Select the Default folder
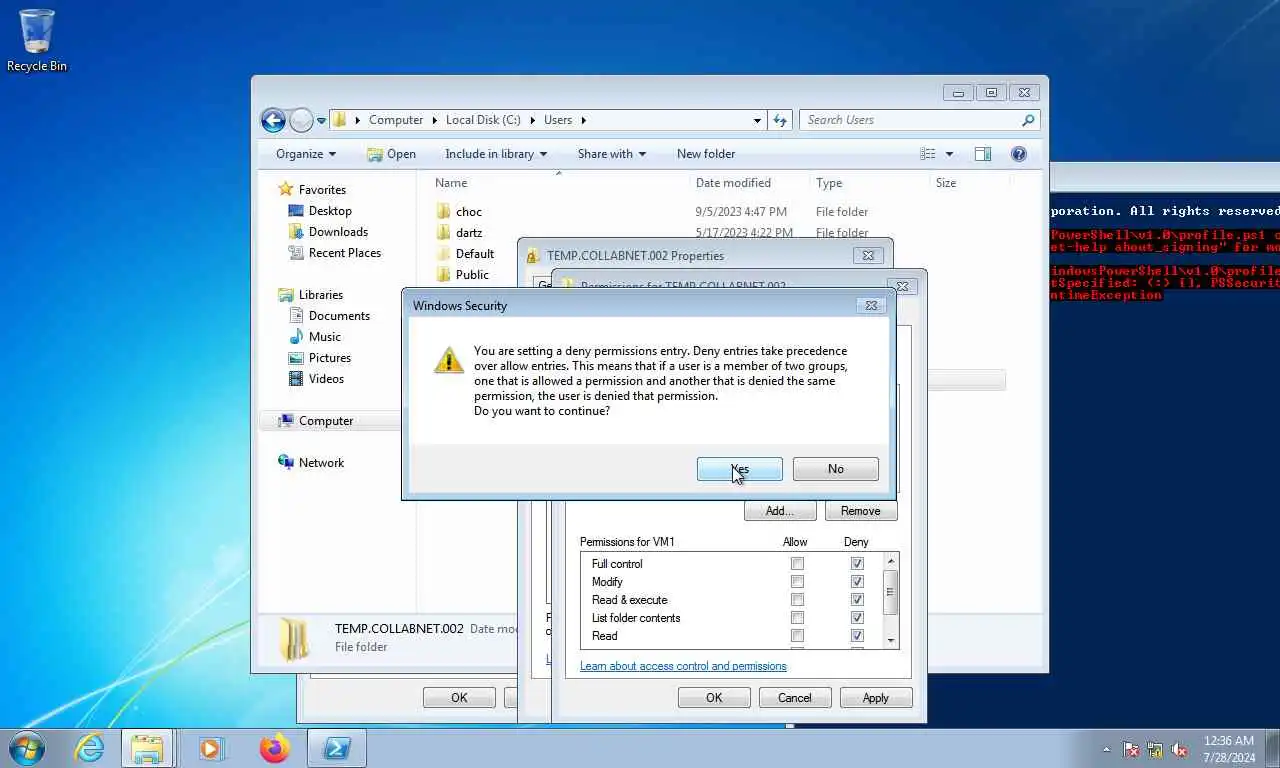1280x768 pixels. point(474,254)
